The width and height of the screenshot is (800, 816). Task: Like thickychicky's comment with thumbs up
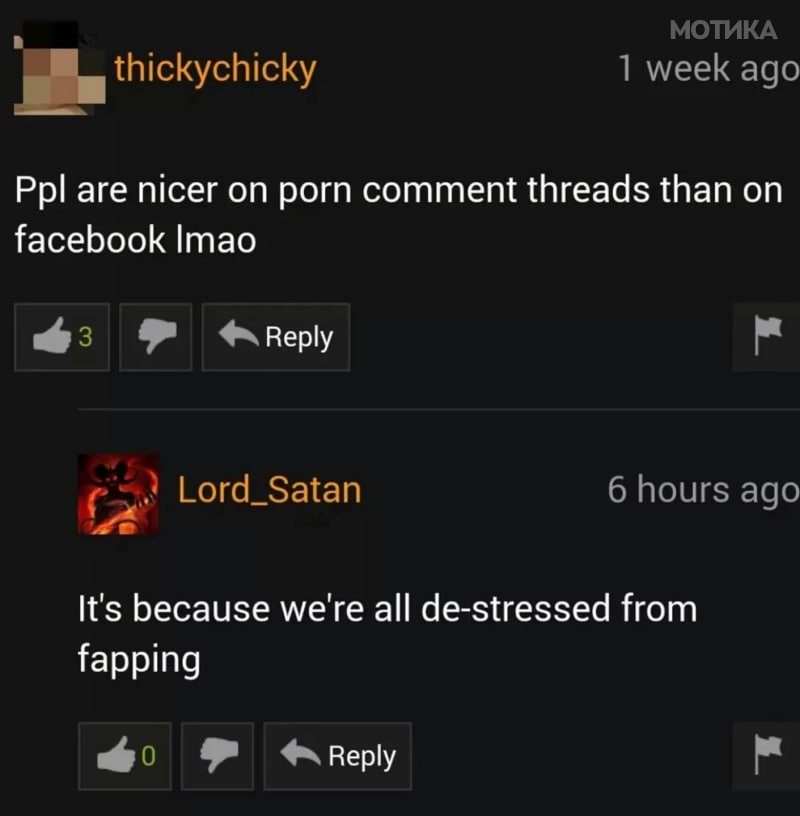pos(62,337)
